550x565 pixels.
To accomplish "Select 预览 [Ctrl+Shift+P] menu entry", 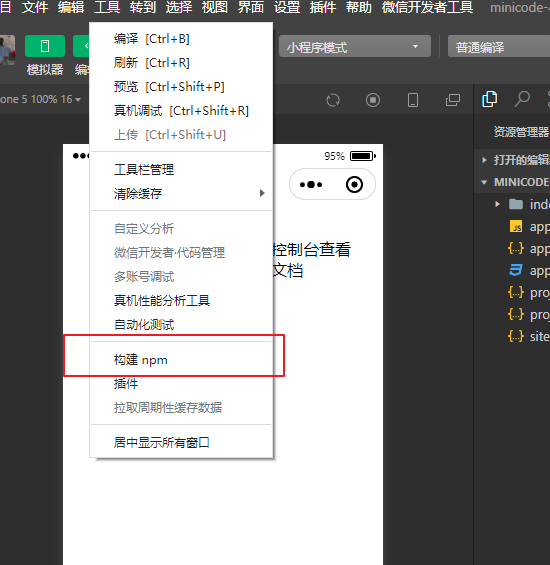I will 181,86.
